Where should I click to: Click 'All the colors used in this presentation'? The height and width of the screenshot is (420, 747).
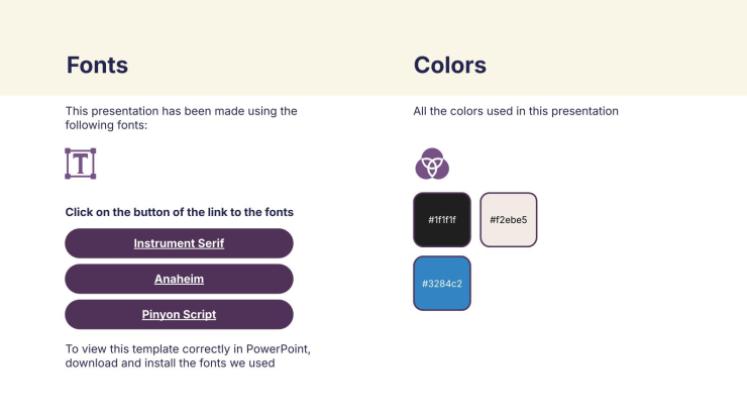click(515, 111)
